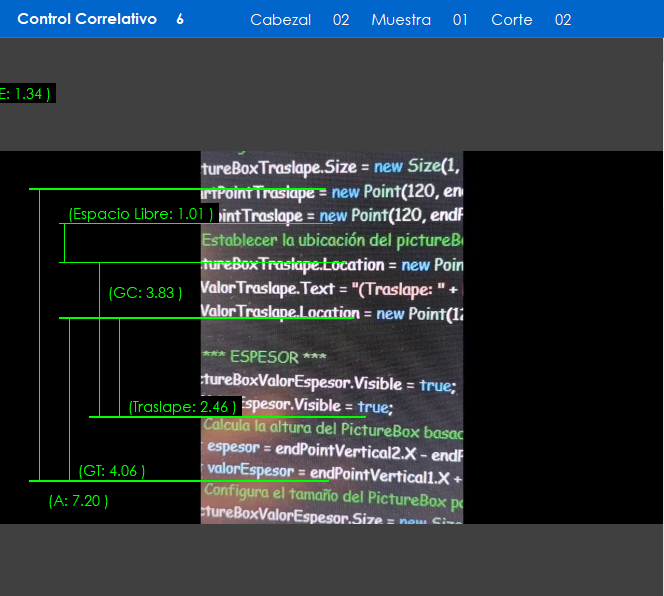
Task: Select the Espacio Libre 1.01 measurement label
Action: (141, 214)
